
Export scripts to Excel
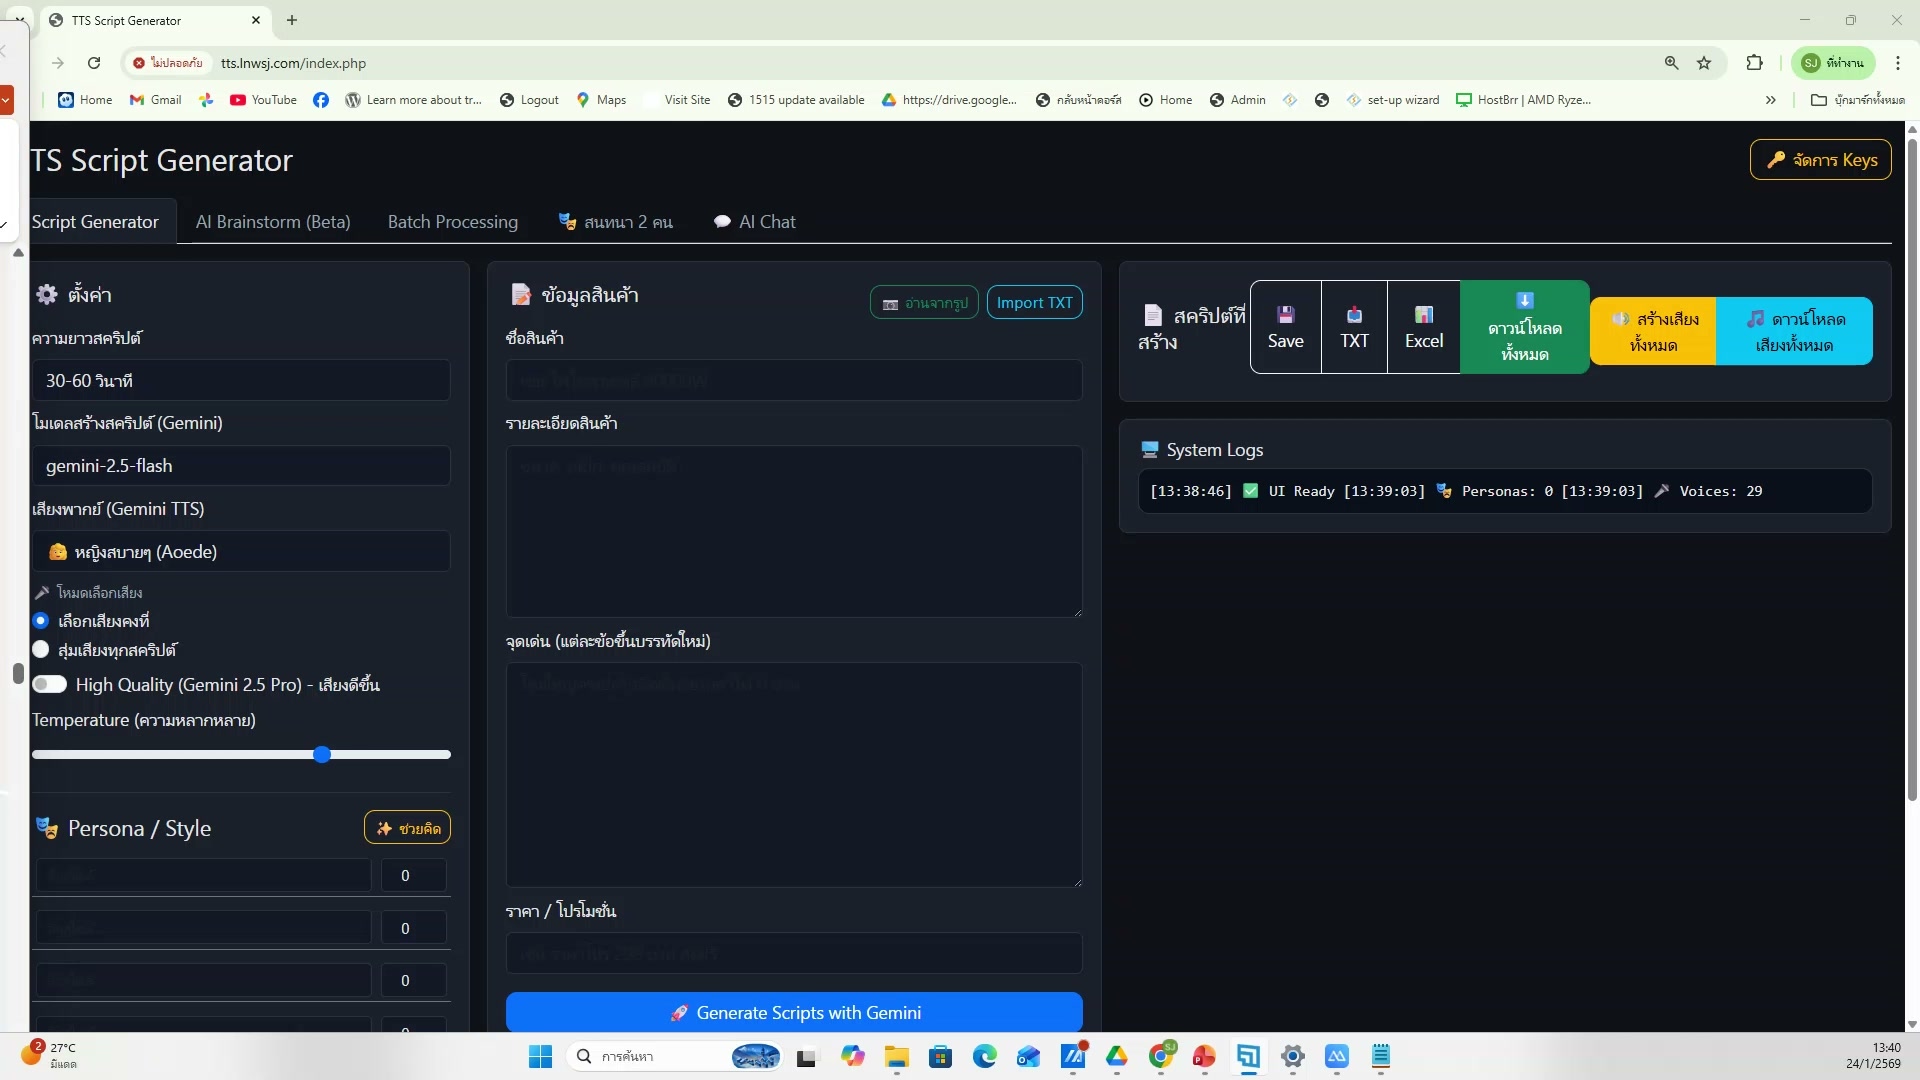click(1423, 327)
